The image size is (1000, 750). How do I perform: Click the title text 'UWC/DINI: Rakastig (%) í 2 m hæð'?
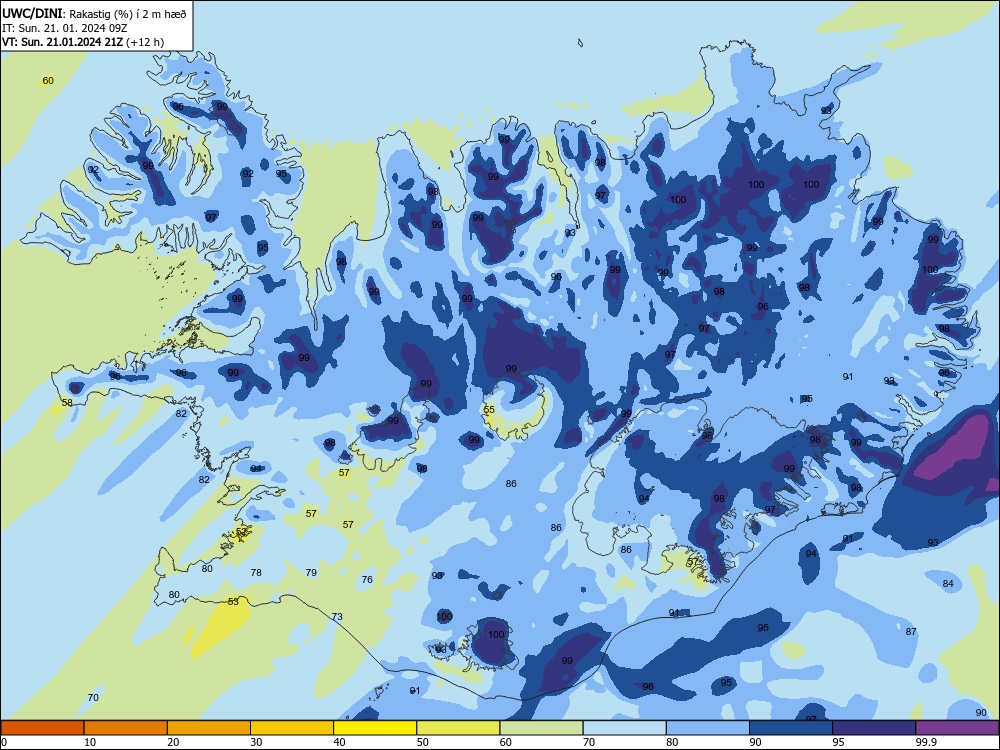94,13
